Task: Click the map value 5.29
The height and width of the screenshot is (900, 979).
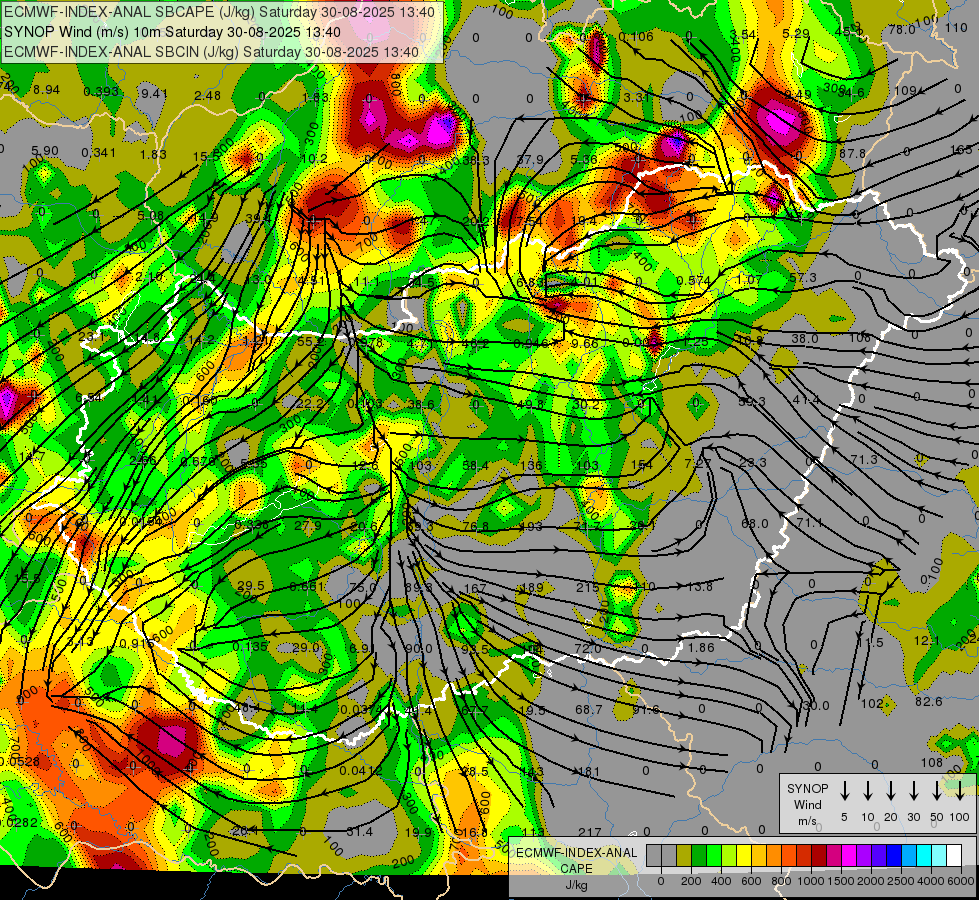Action: 796,34
